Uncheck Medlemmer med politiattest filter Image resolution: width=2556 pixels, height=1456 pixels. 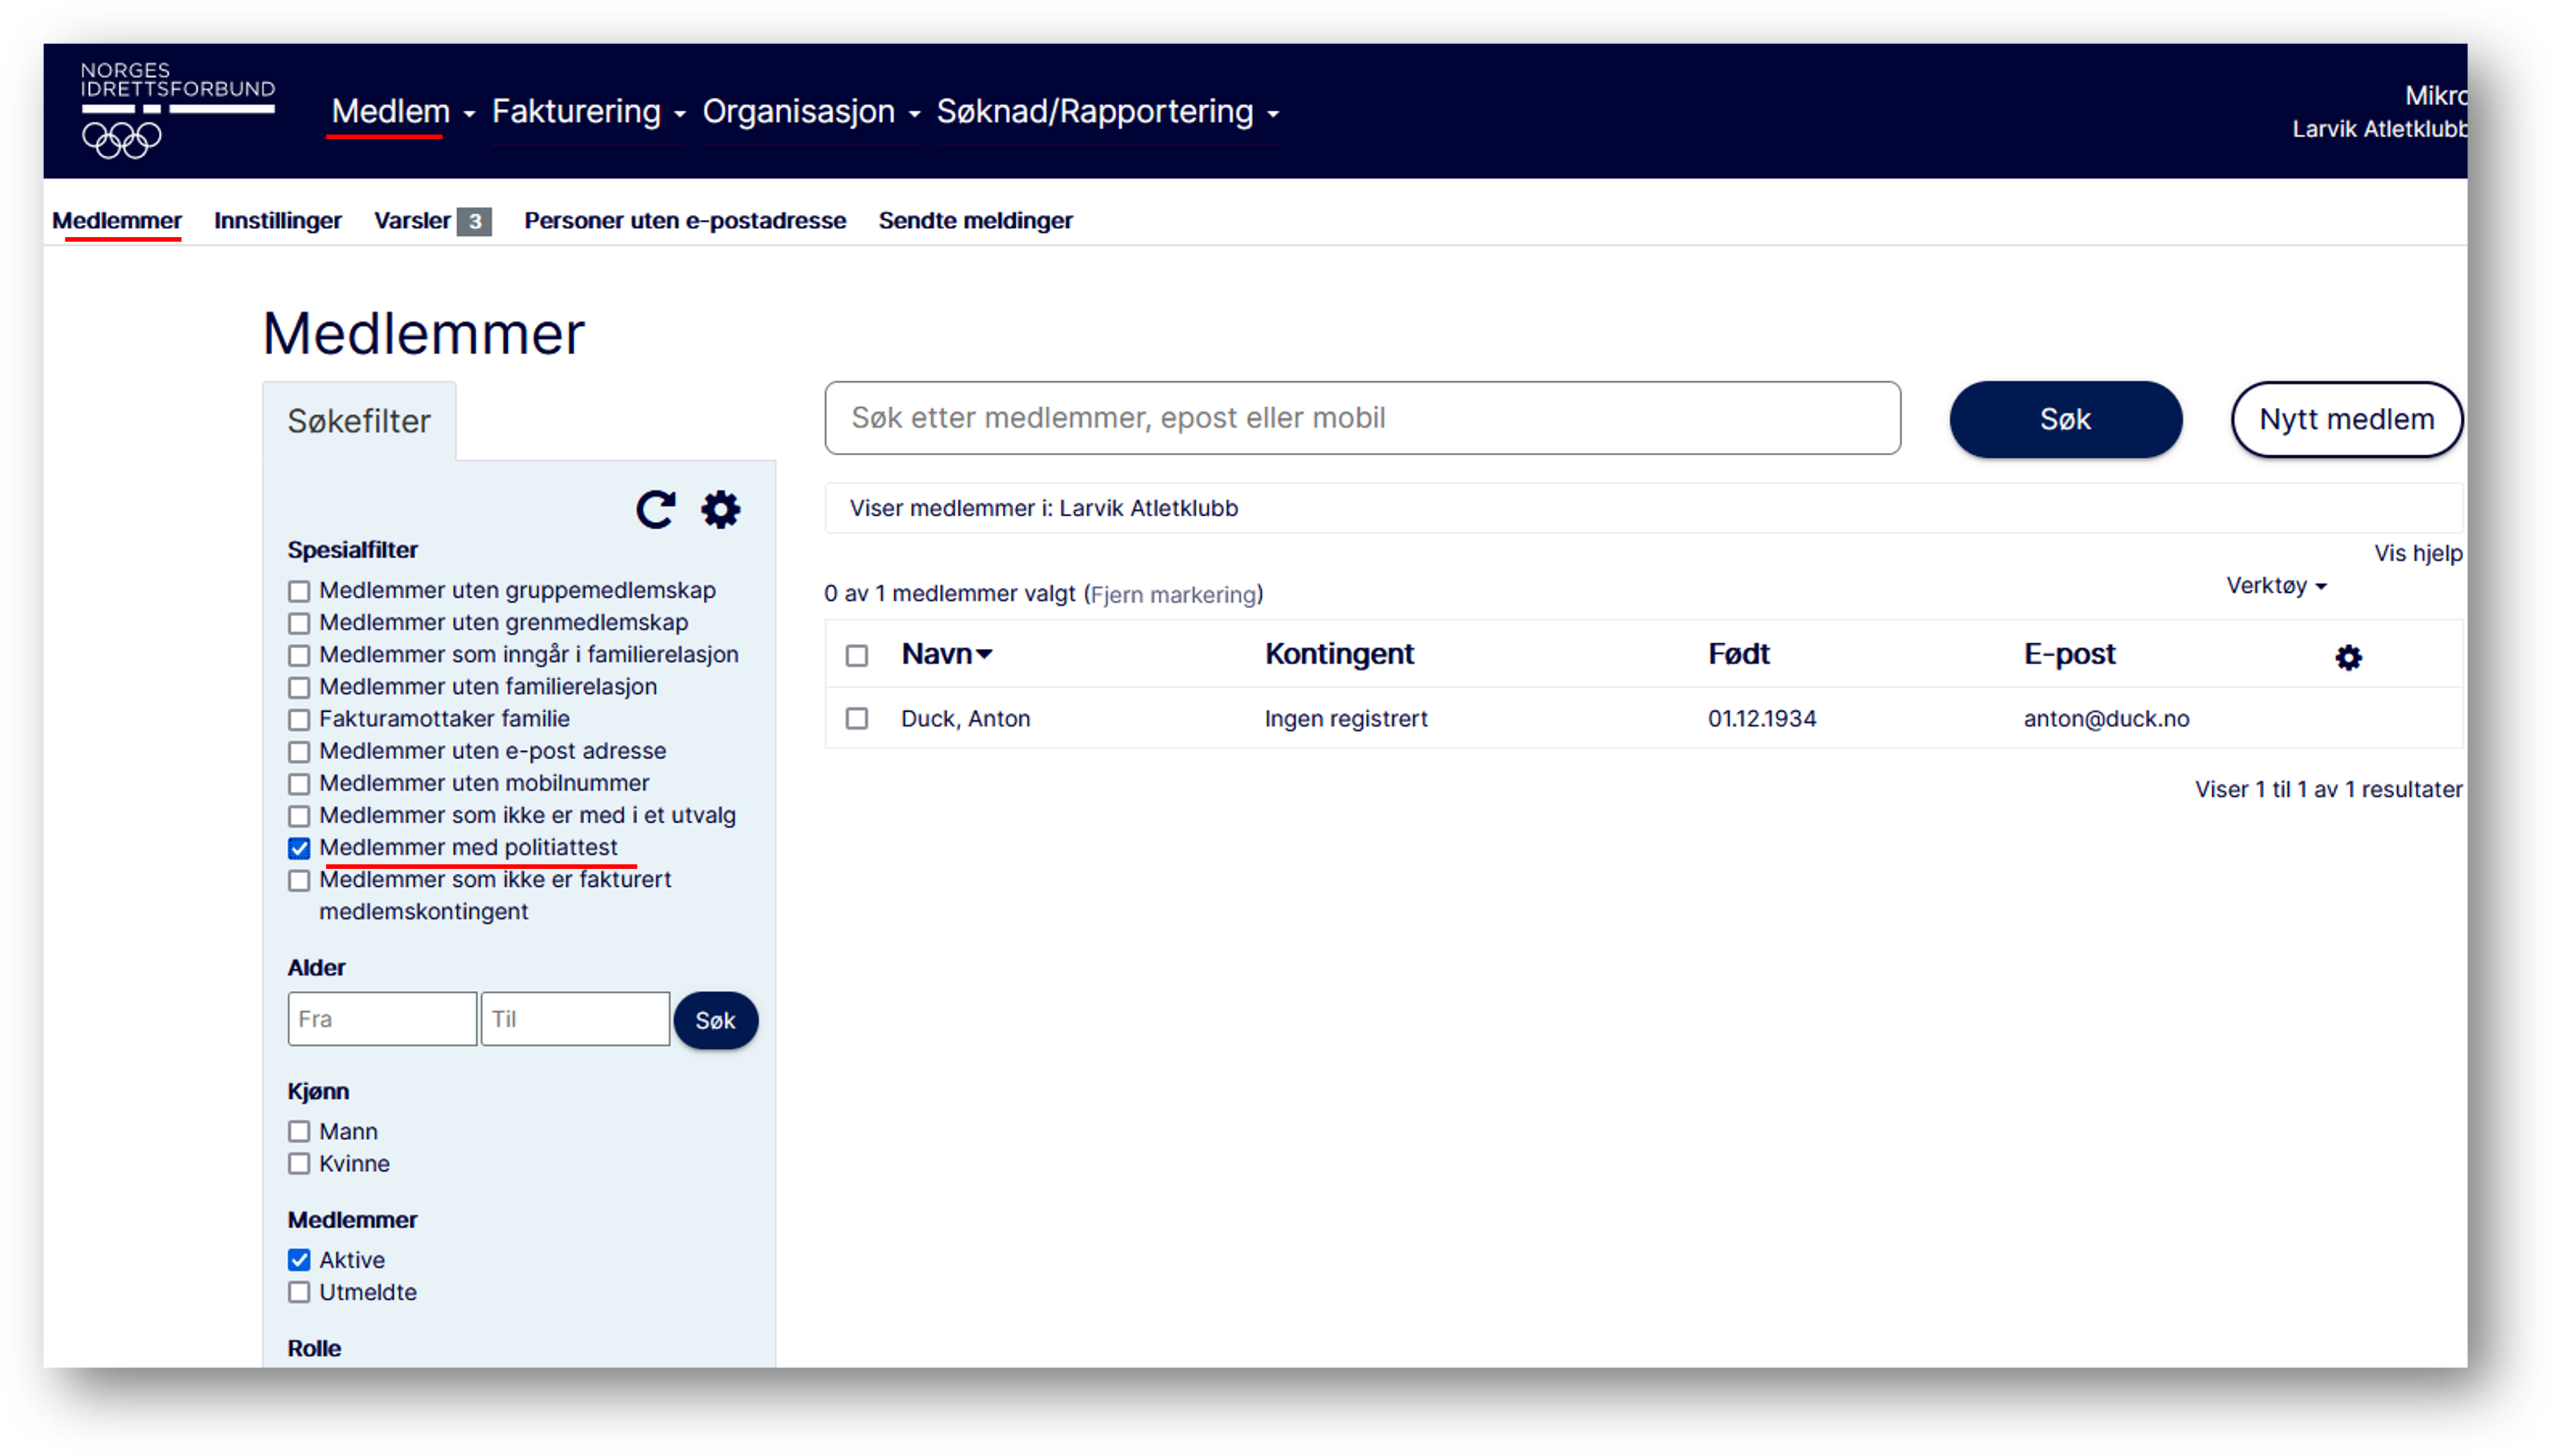point(299,848)
